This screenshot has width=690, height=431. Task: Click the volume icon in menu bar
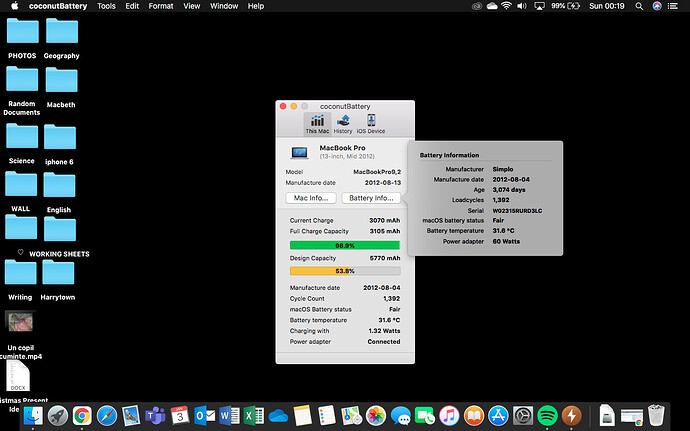tap(522, 6)
